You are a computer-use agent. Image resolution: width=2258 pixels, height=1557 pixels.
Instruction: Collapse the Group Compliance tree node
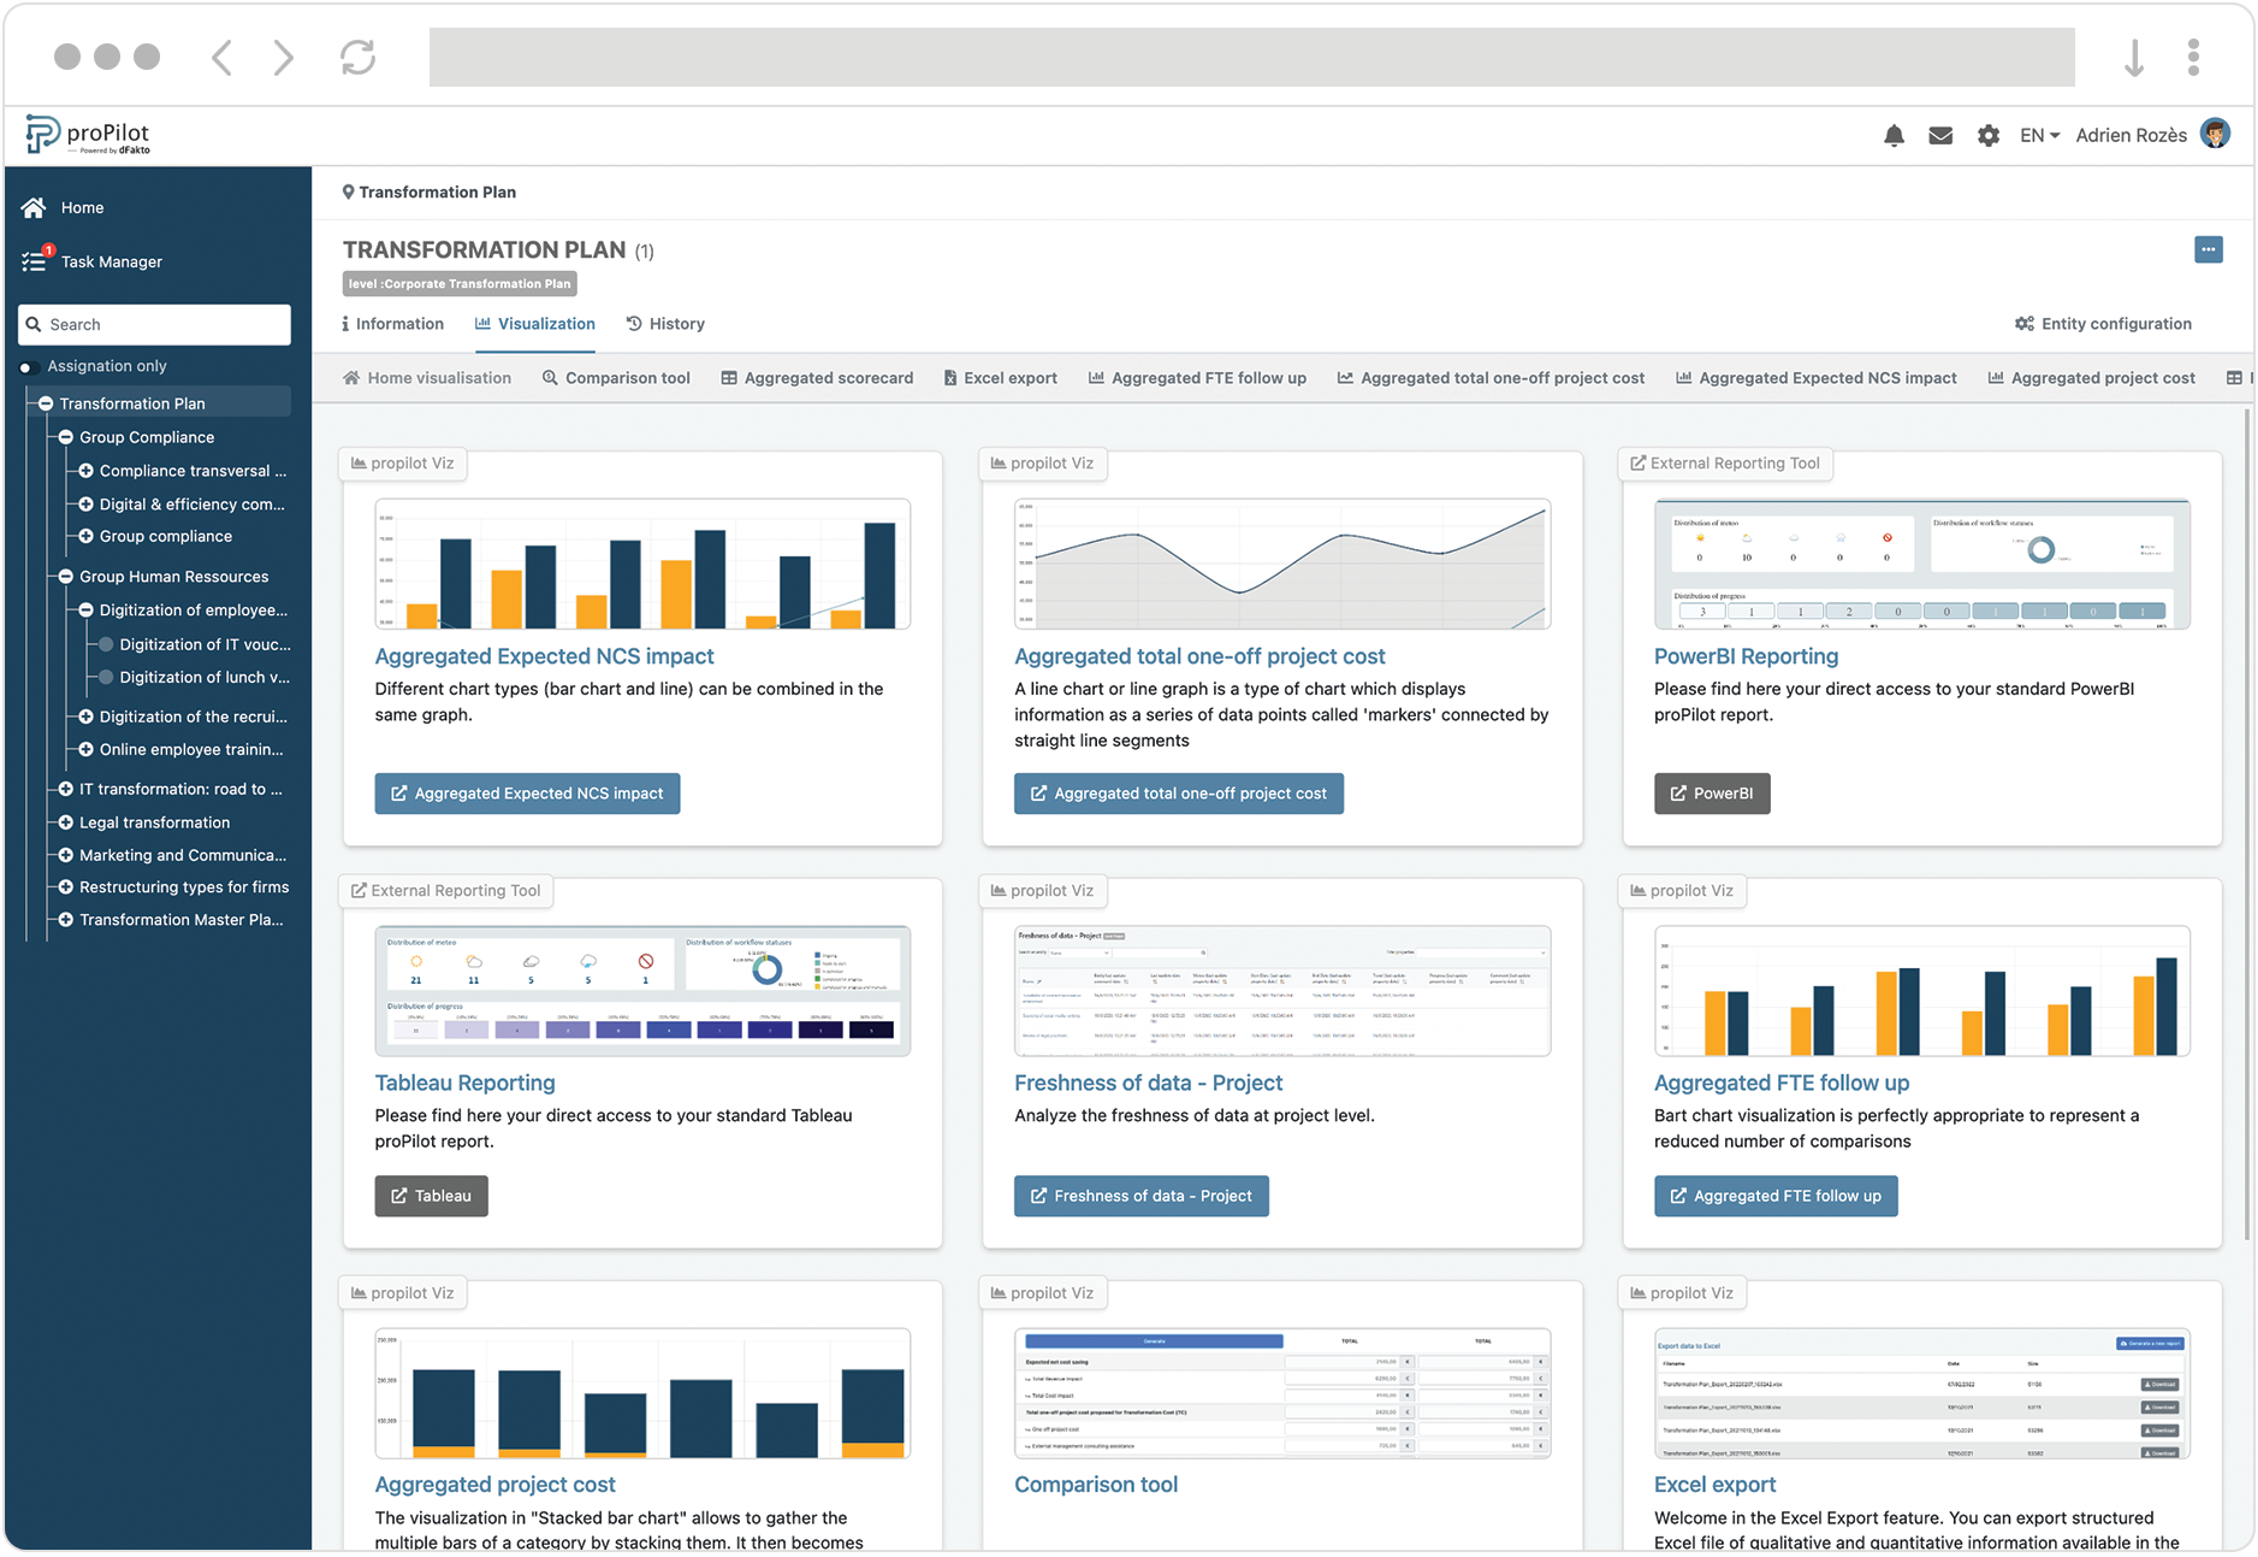coord(66,437)
